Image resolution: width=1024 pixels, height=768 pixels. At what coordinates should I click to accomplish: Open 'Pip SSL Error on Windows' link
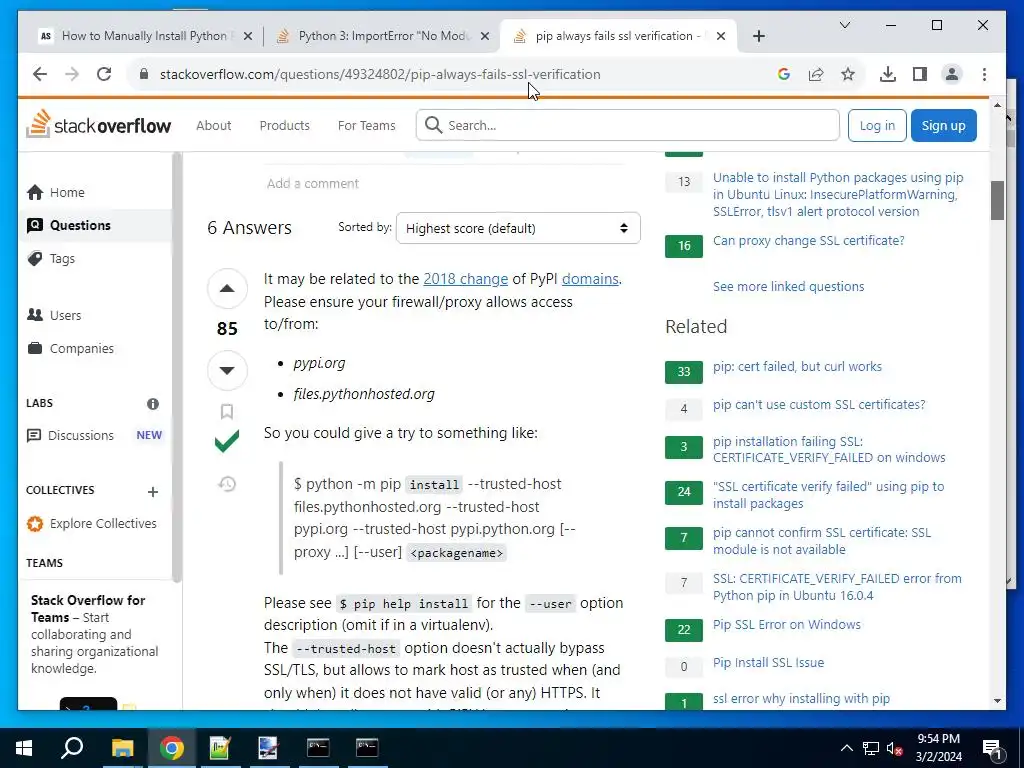pos(786,624)
